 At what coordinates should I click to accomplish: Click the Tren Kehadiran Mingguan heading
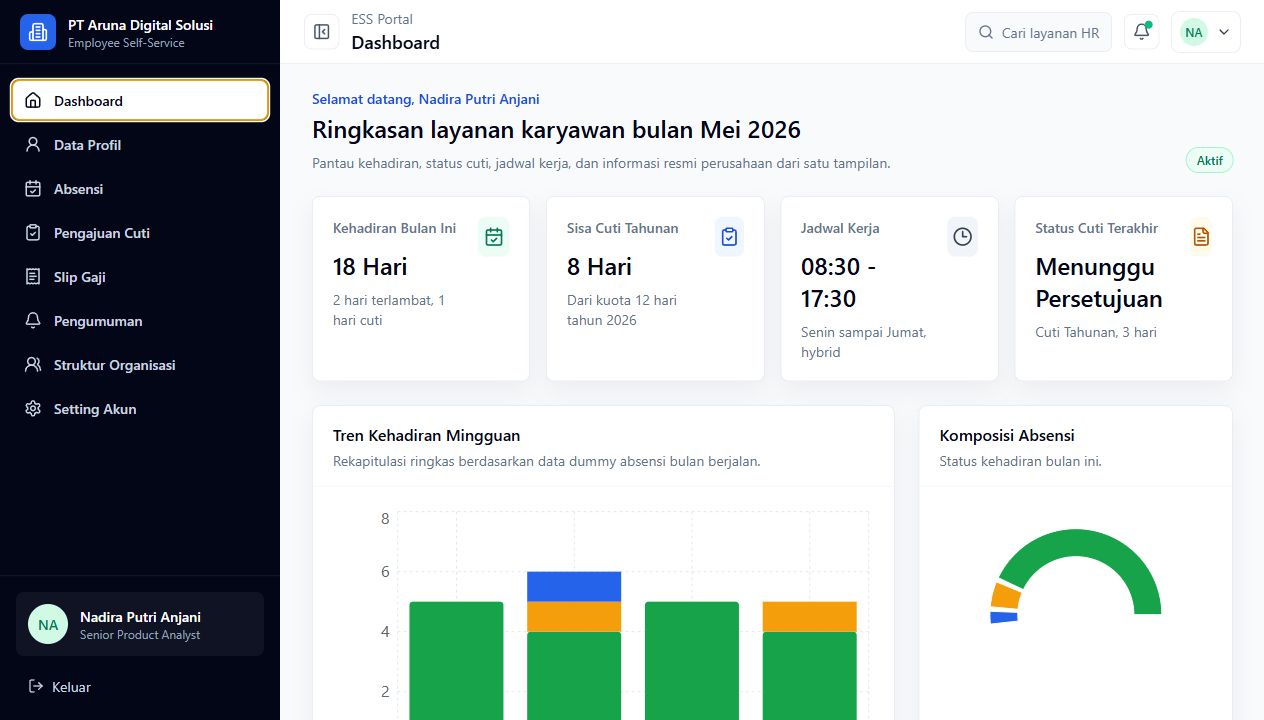pyautogui.click(x=426, y=435)
